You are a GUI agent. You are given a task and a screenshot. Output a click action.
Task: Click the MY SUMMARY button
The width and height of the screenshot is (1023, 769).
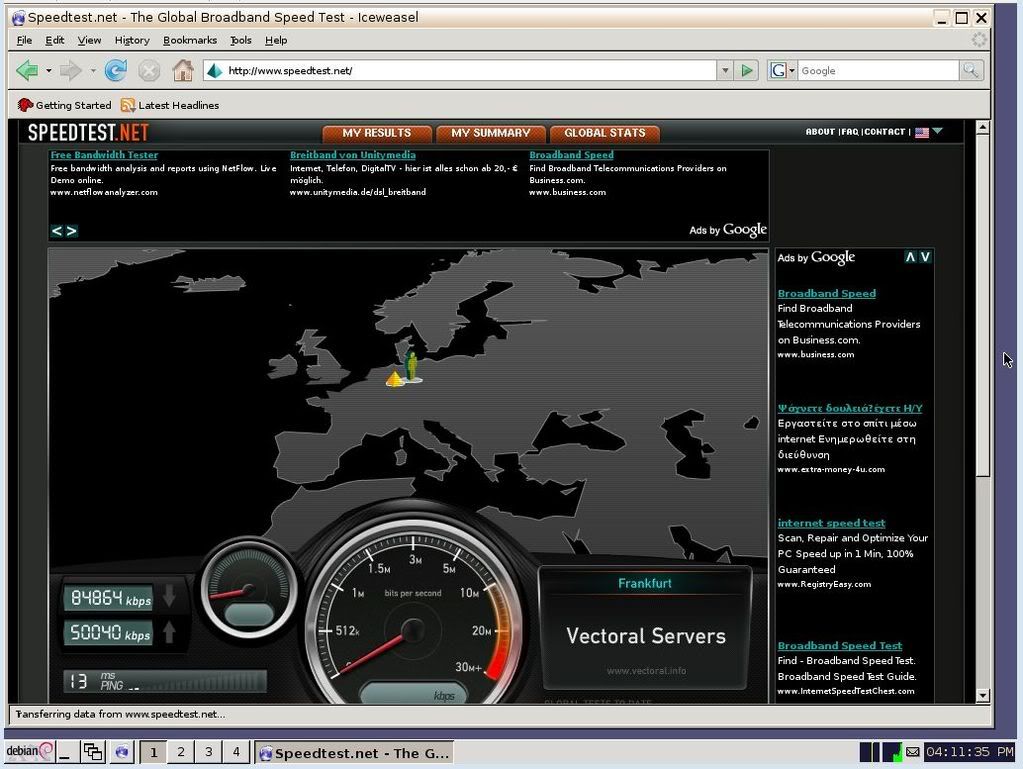tap(491, 133)
